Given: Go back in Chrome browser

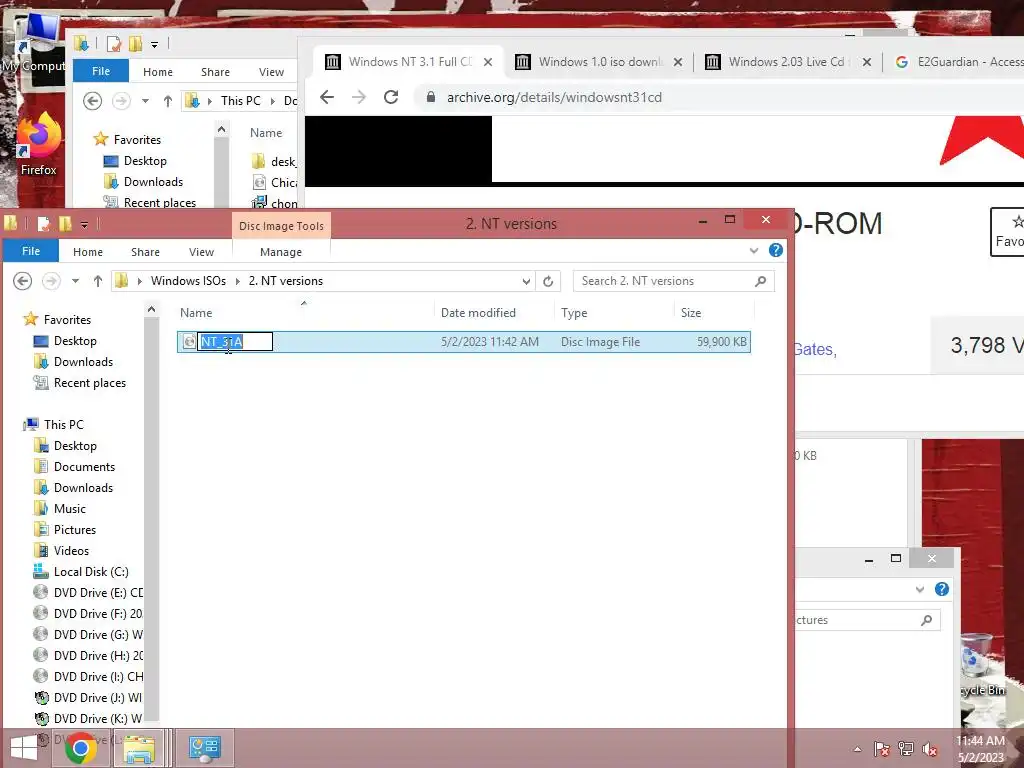Looking at the screenshot, I should coord(327,97).
